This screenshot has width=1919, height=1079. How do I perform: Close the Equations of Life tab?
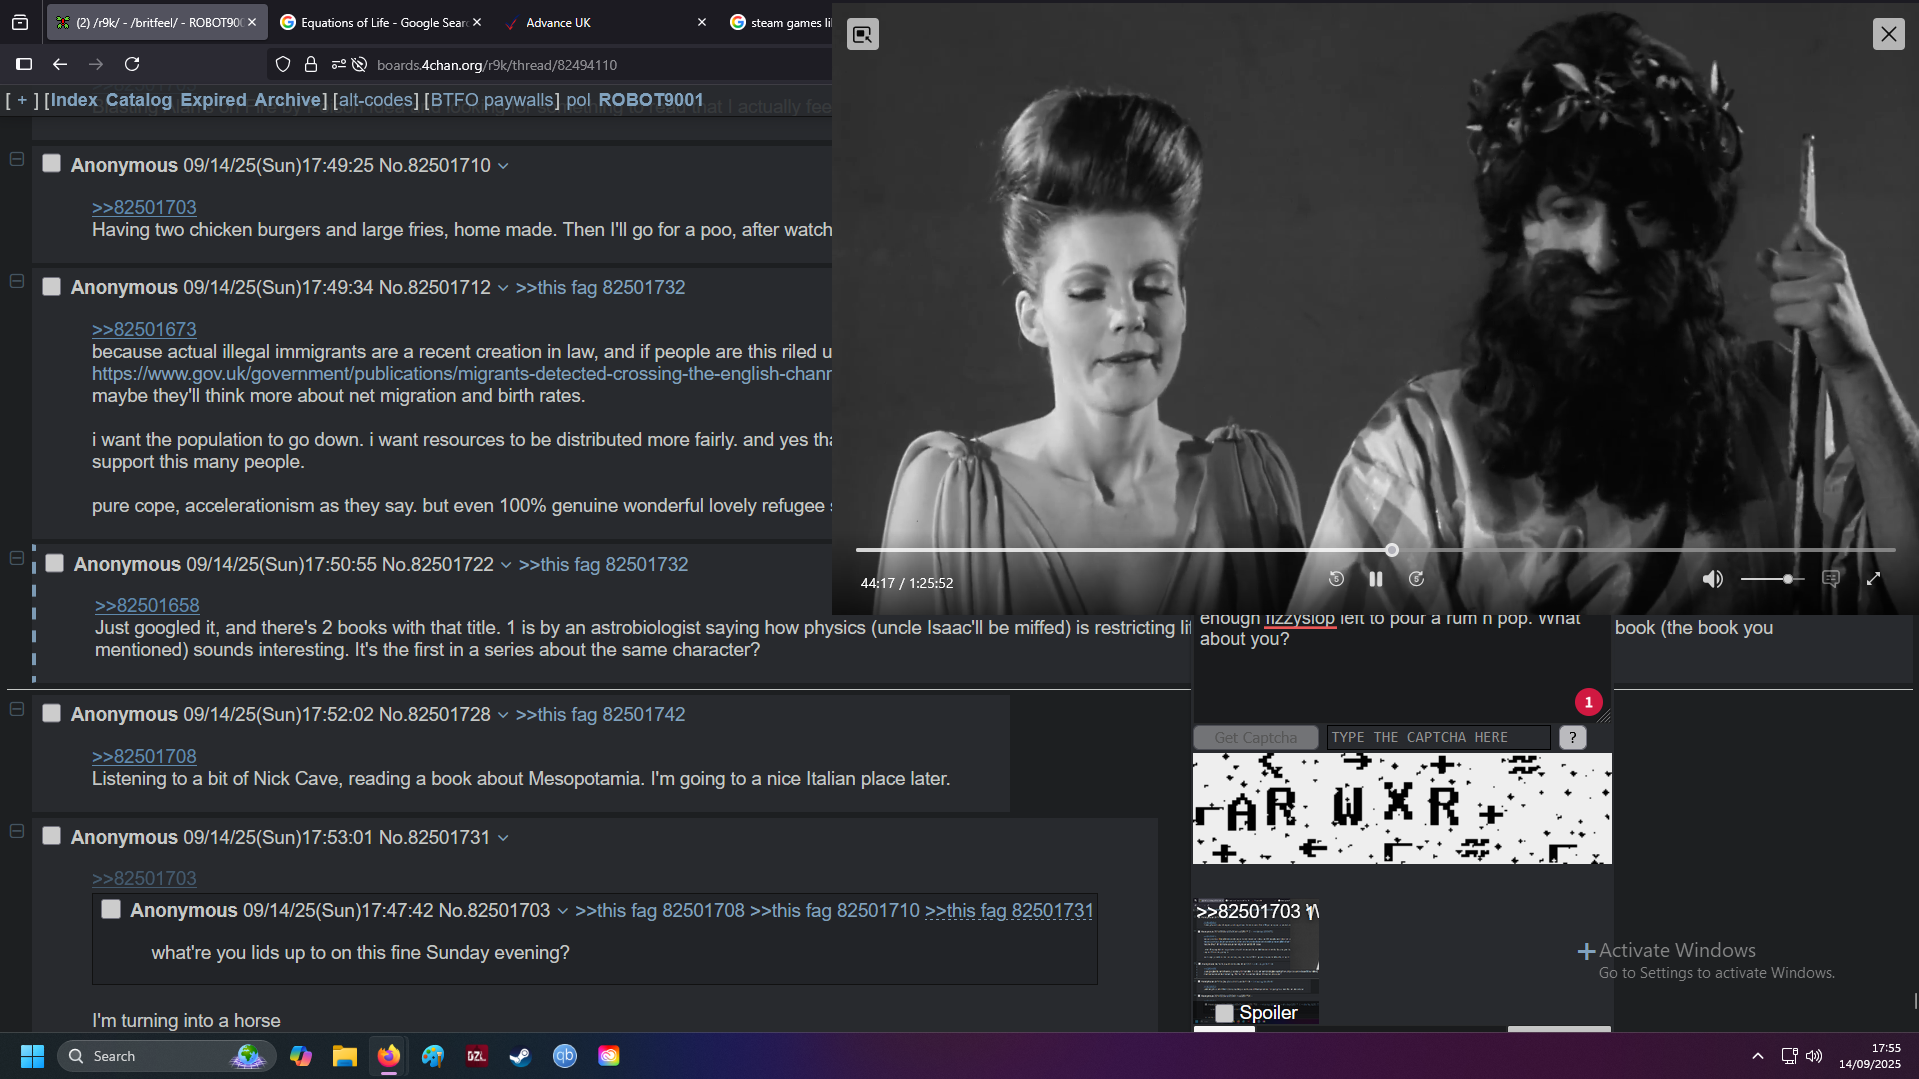point(477,22)
